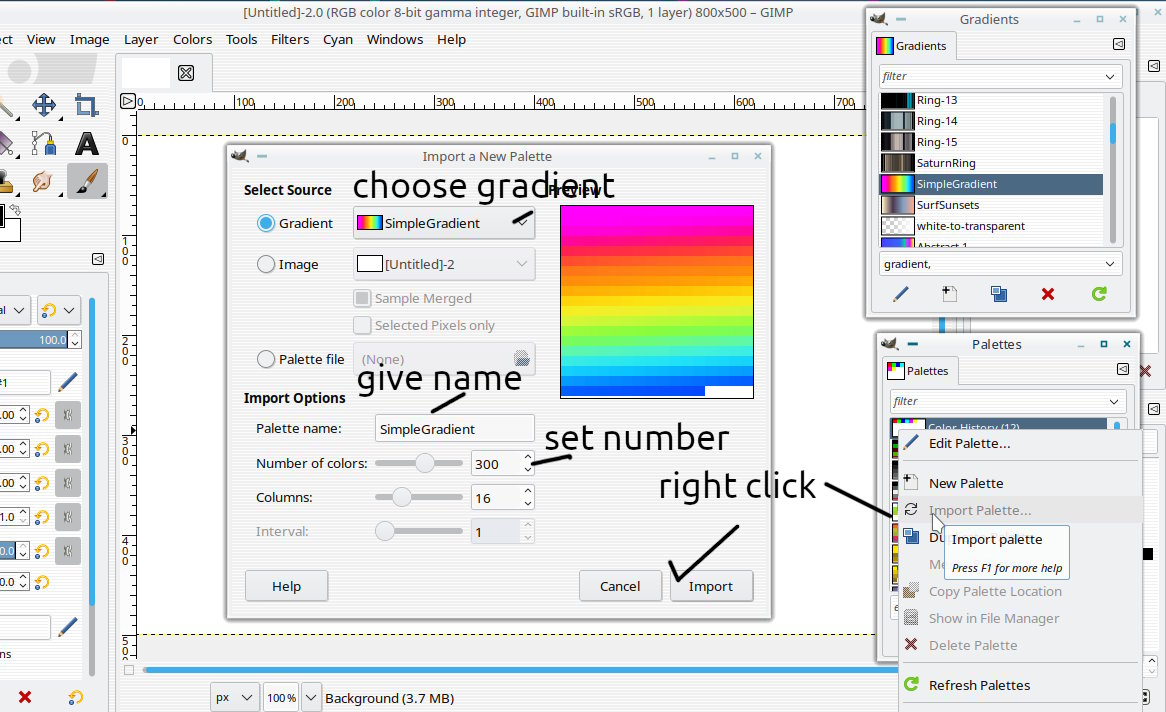
Task: Select the Image source radio button
Action: click(x=265, y=264)
